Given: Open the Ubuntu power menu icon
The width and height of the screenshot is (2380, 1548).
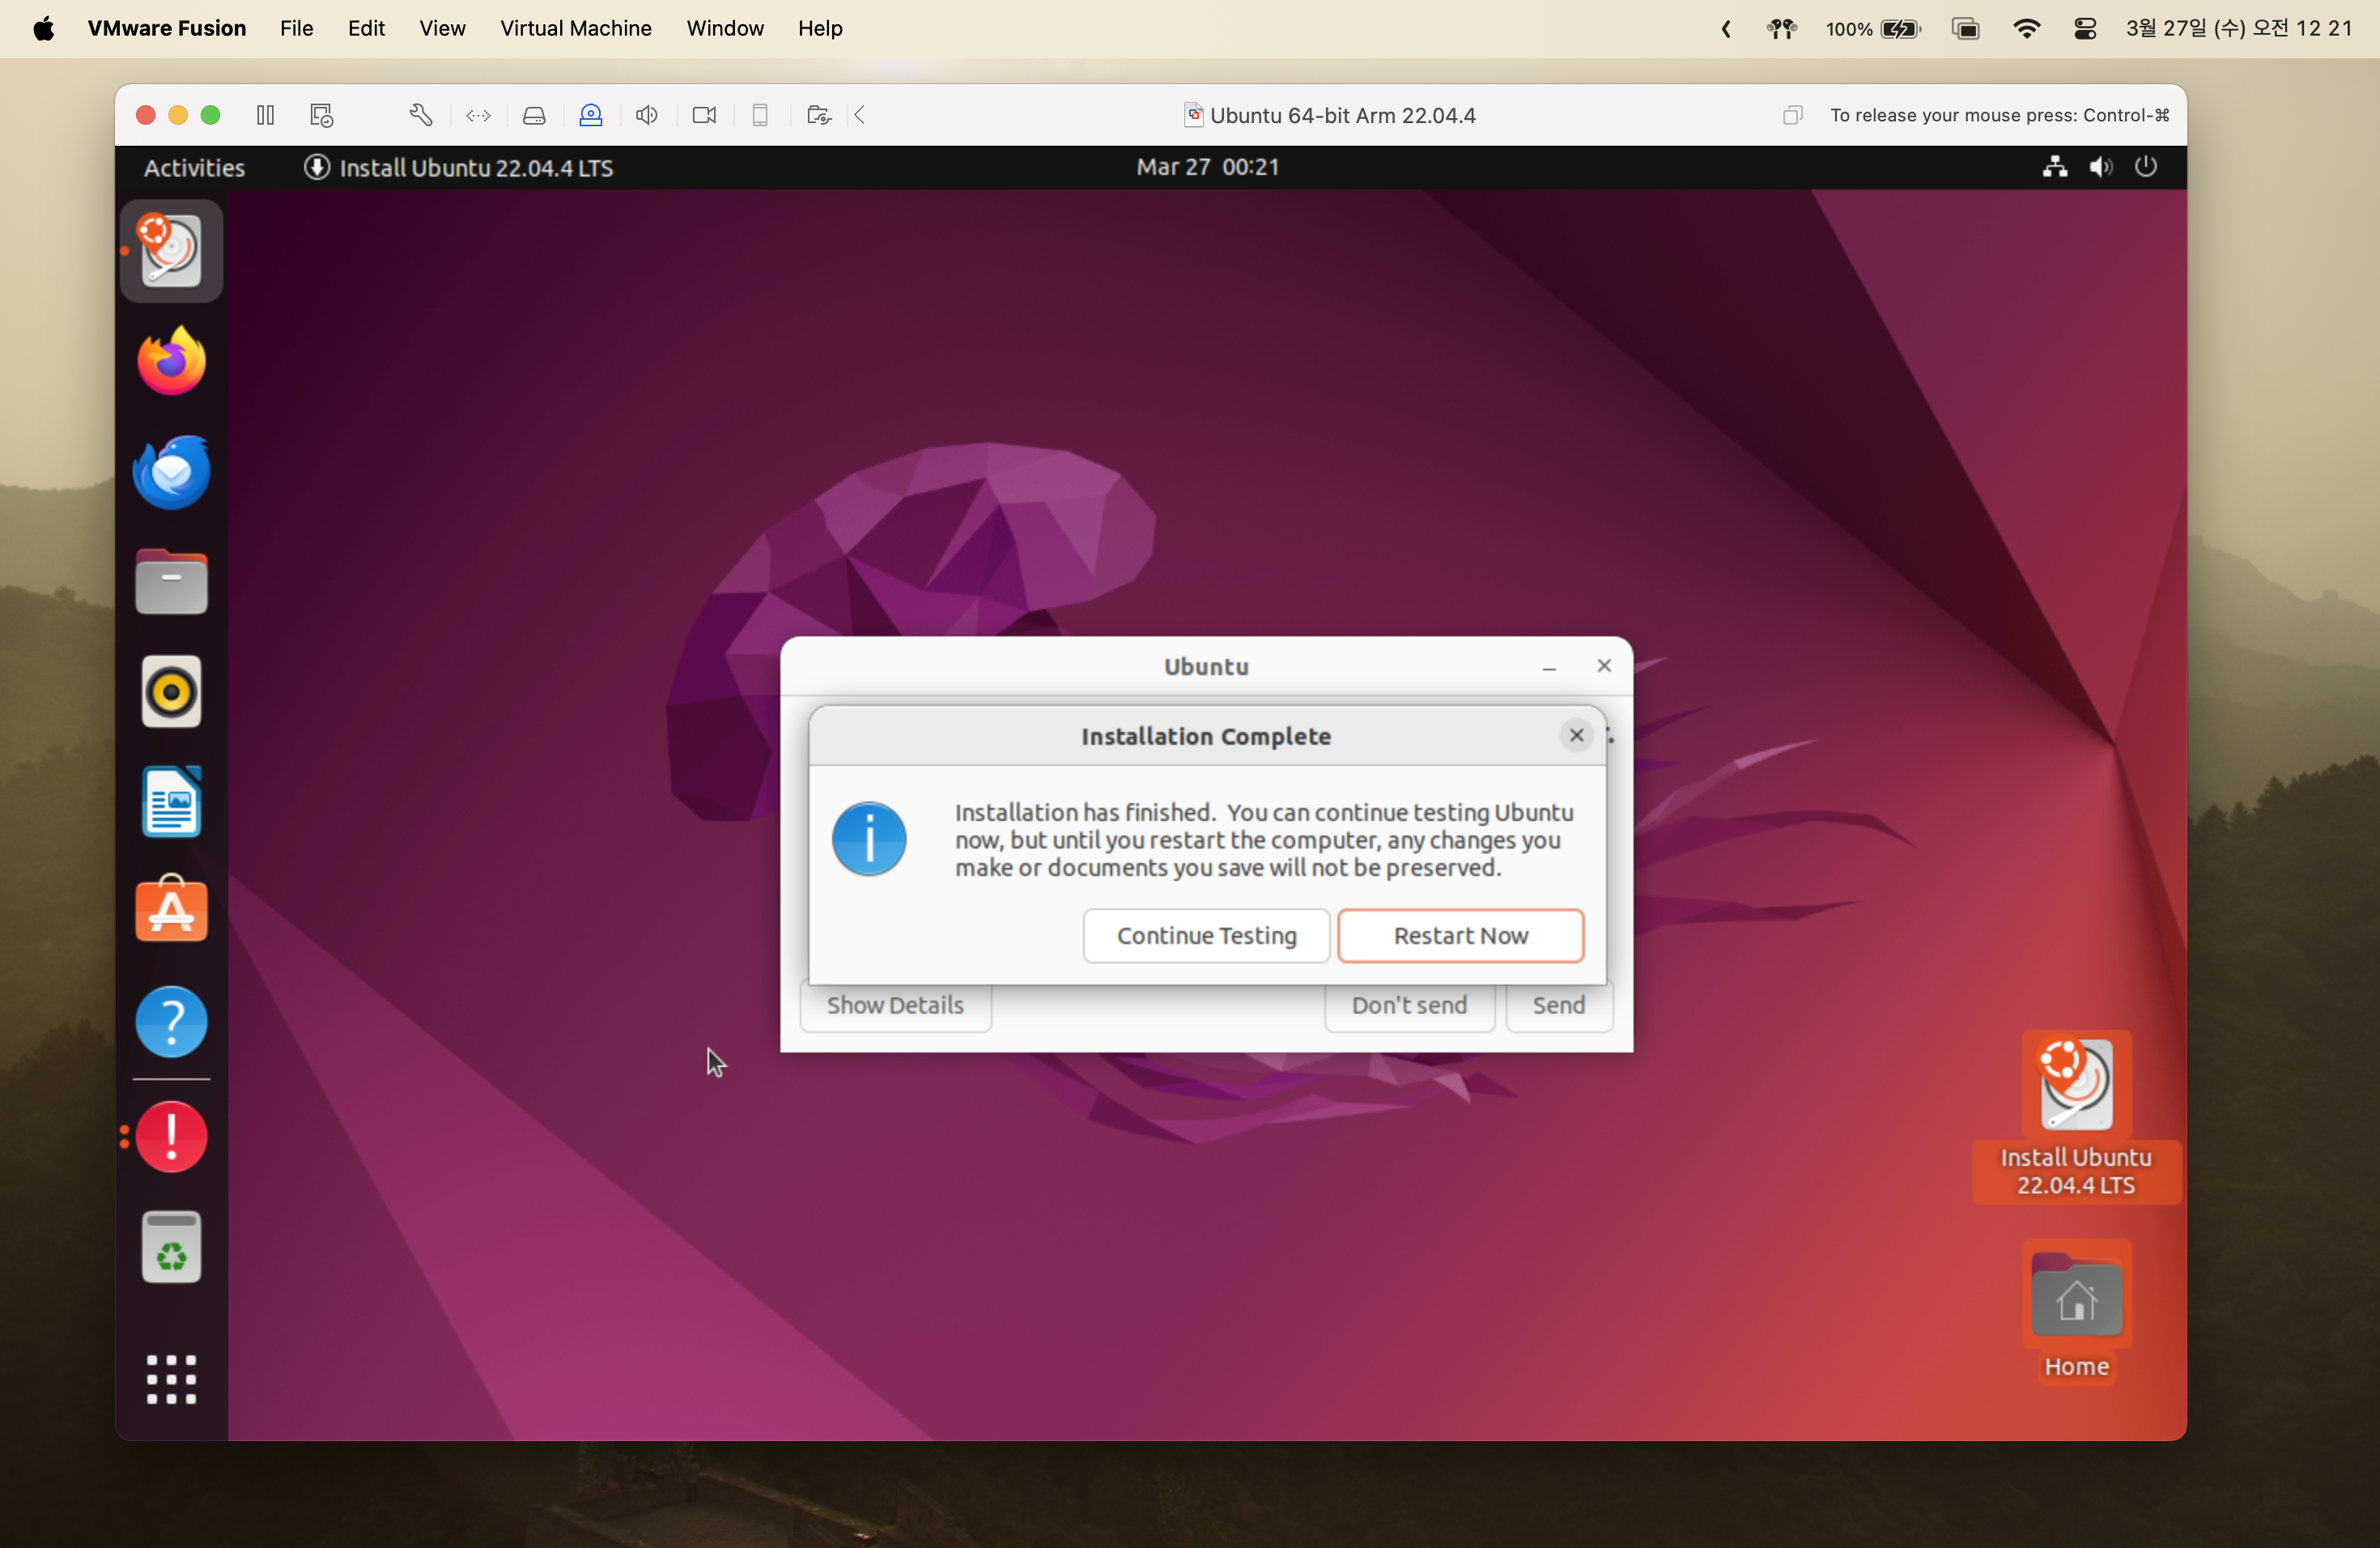Looking at the screenshot, I should coord(2145,166).
